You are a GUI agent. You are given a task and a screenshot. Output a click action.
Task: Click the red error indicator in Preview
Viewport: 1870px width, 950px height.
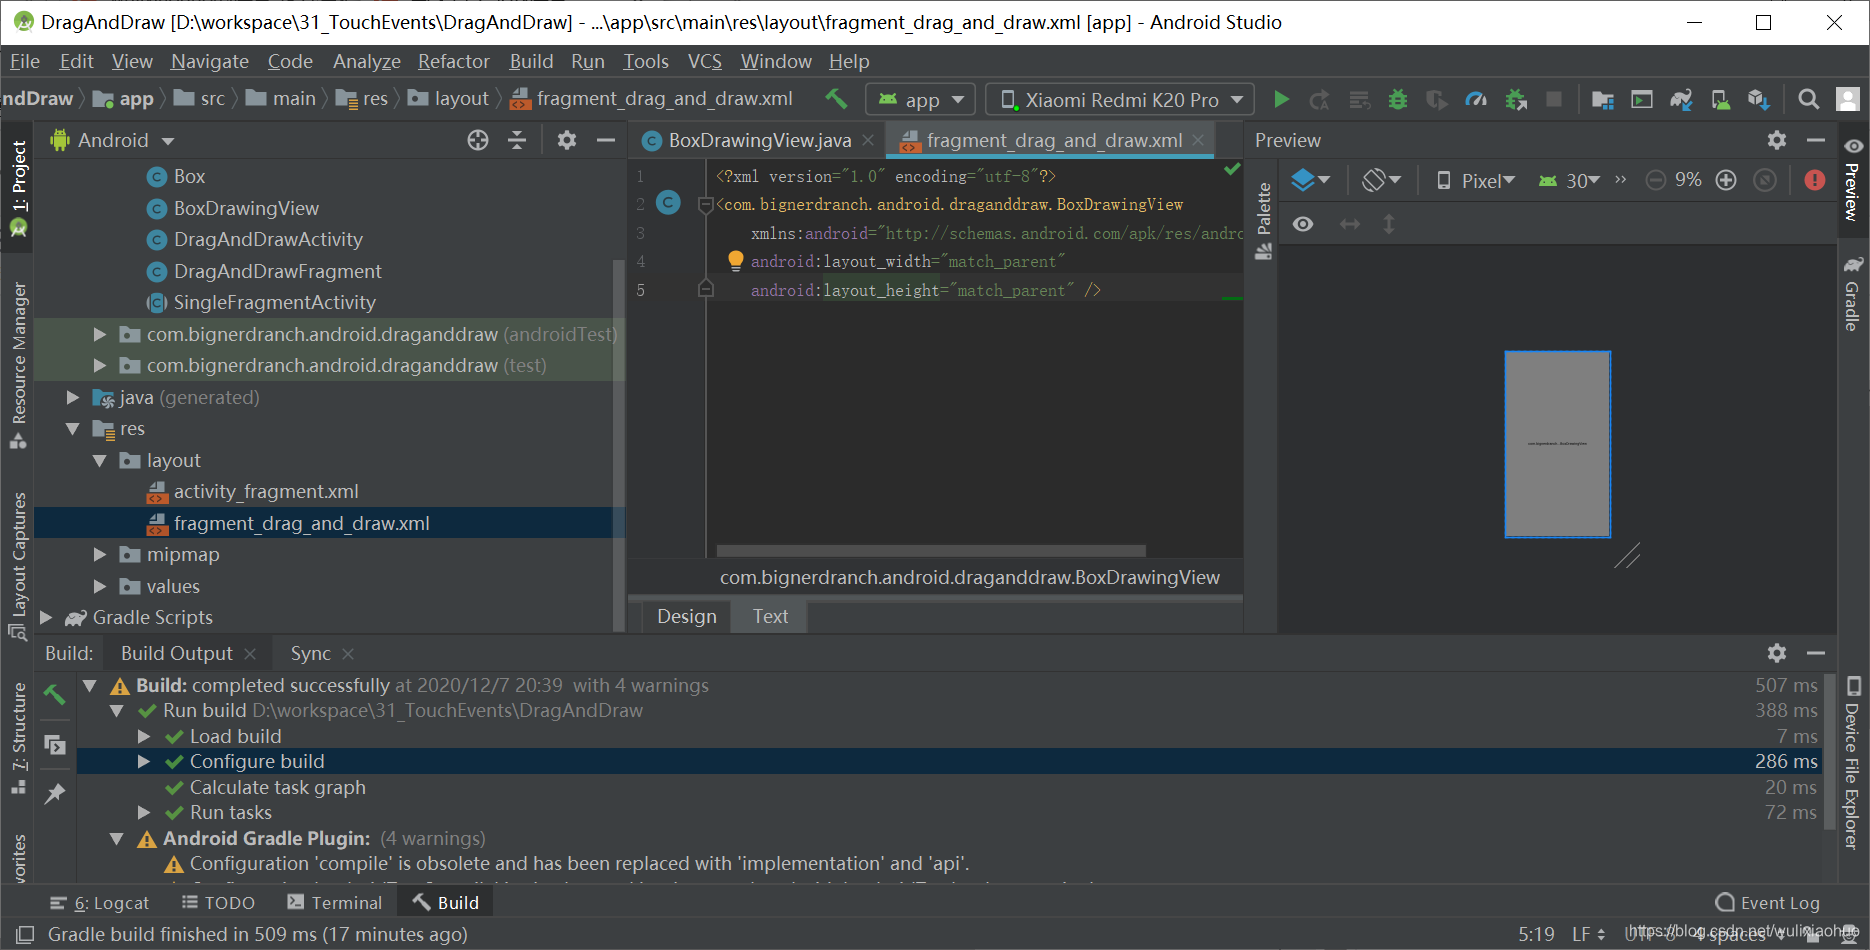click(1815, 180)
